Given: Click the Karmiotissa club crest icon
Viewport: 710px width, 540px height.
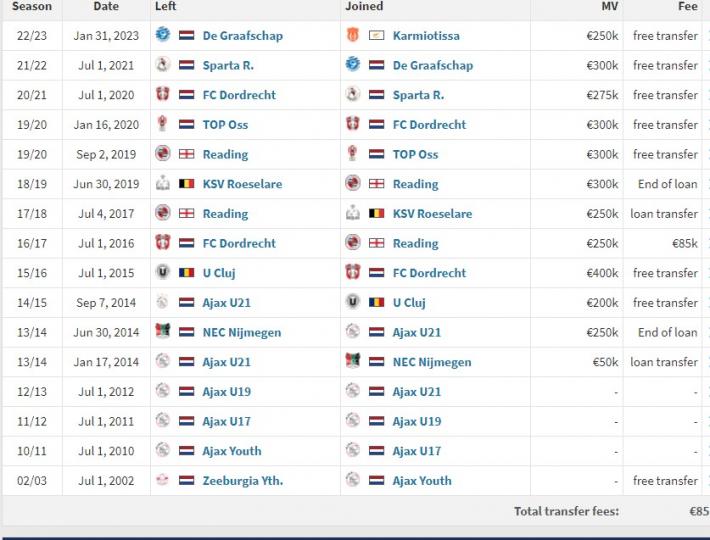Looking at the screenshot, I should [352, 35].
